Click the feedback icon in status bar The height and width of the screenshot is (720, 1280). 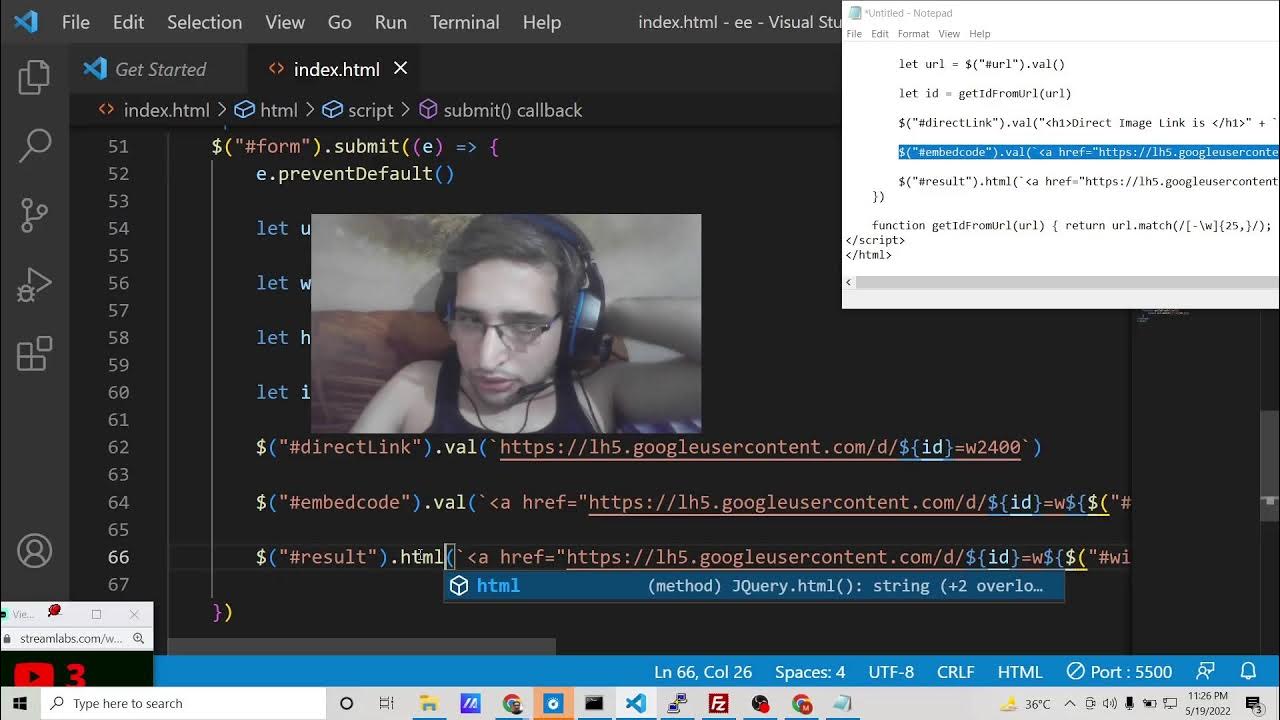click(x=1206, y=671)
